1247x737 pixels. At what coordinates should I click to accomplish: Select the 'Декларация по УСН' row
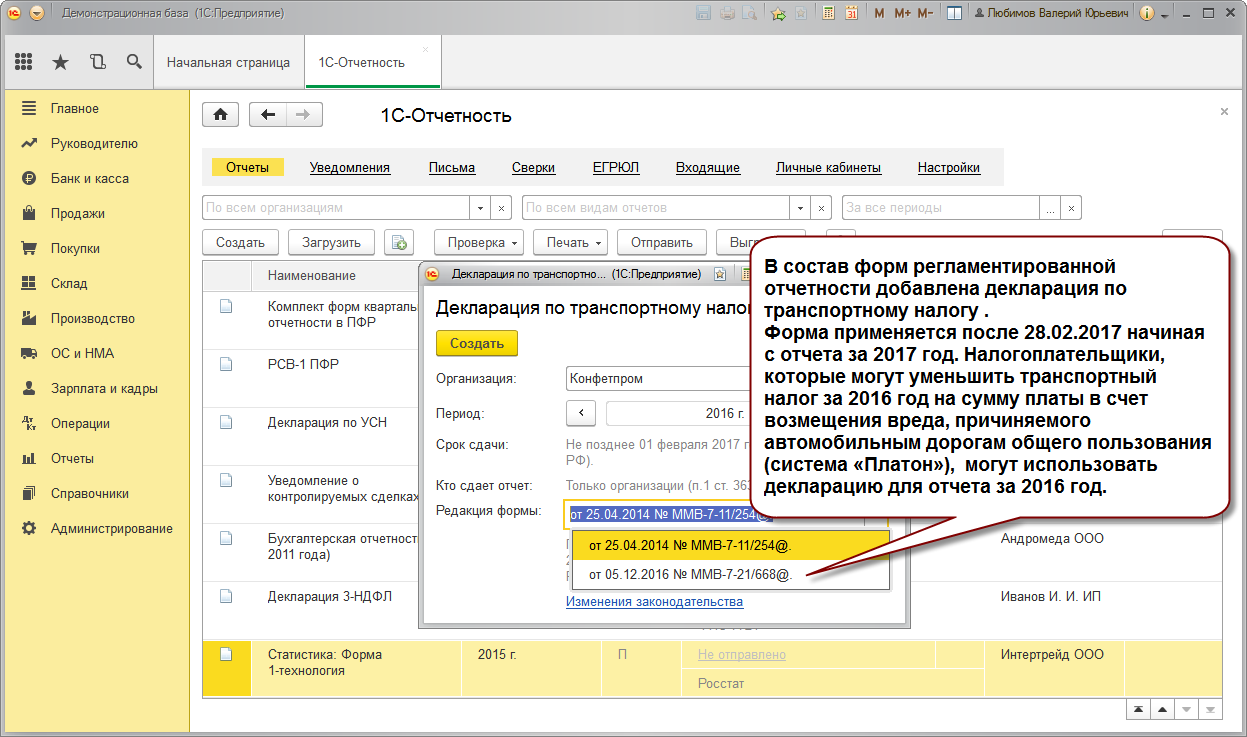(327, 423)
